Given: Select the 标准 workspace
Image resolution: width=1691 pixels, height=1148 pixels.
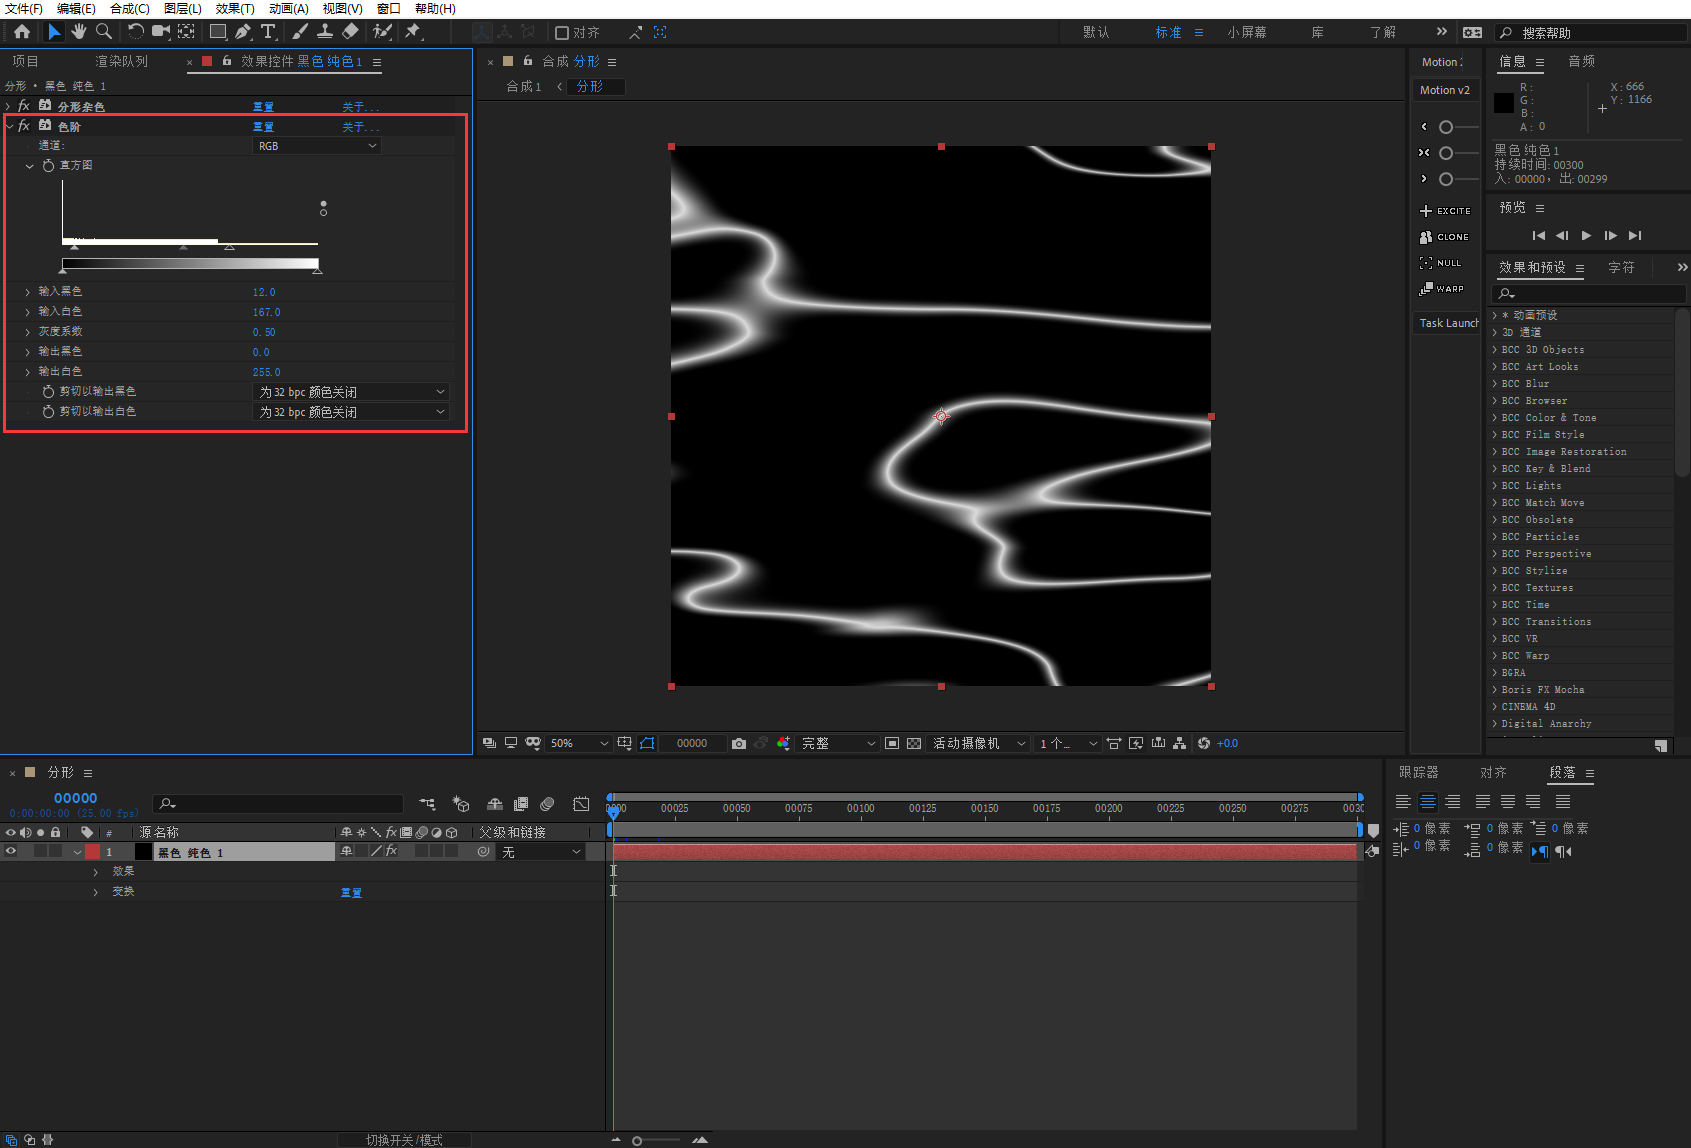Looking at the screenshot, I should click(x=1168, y=33).
